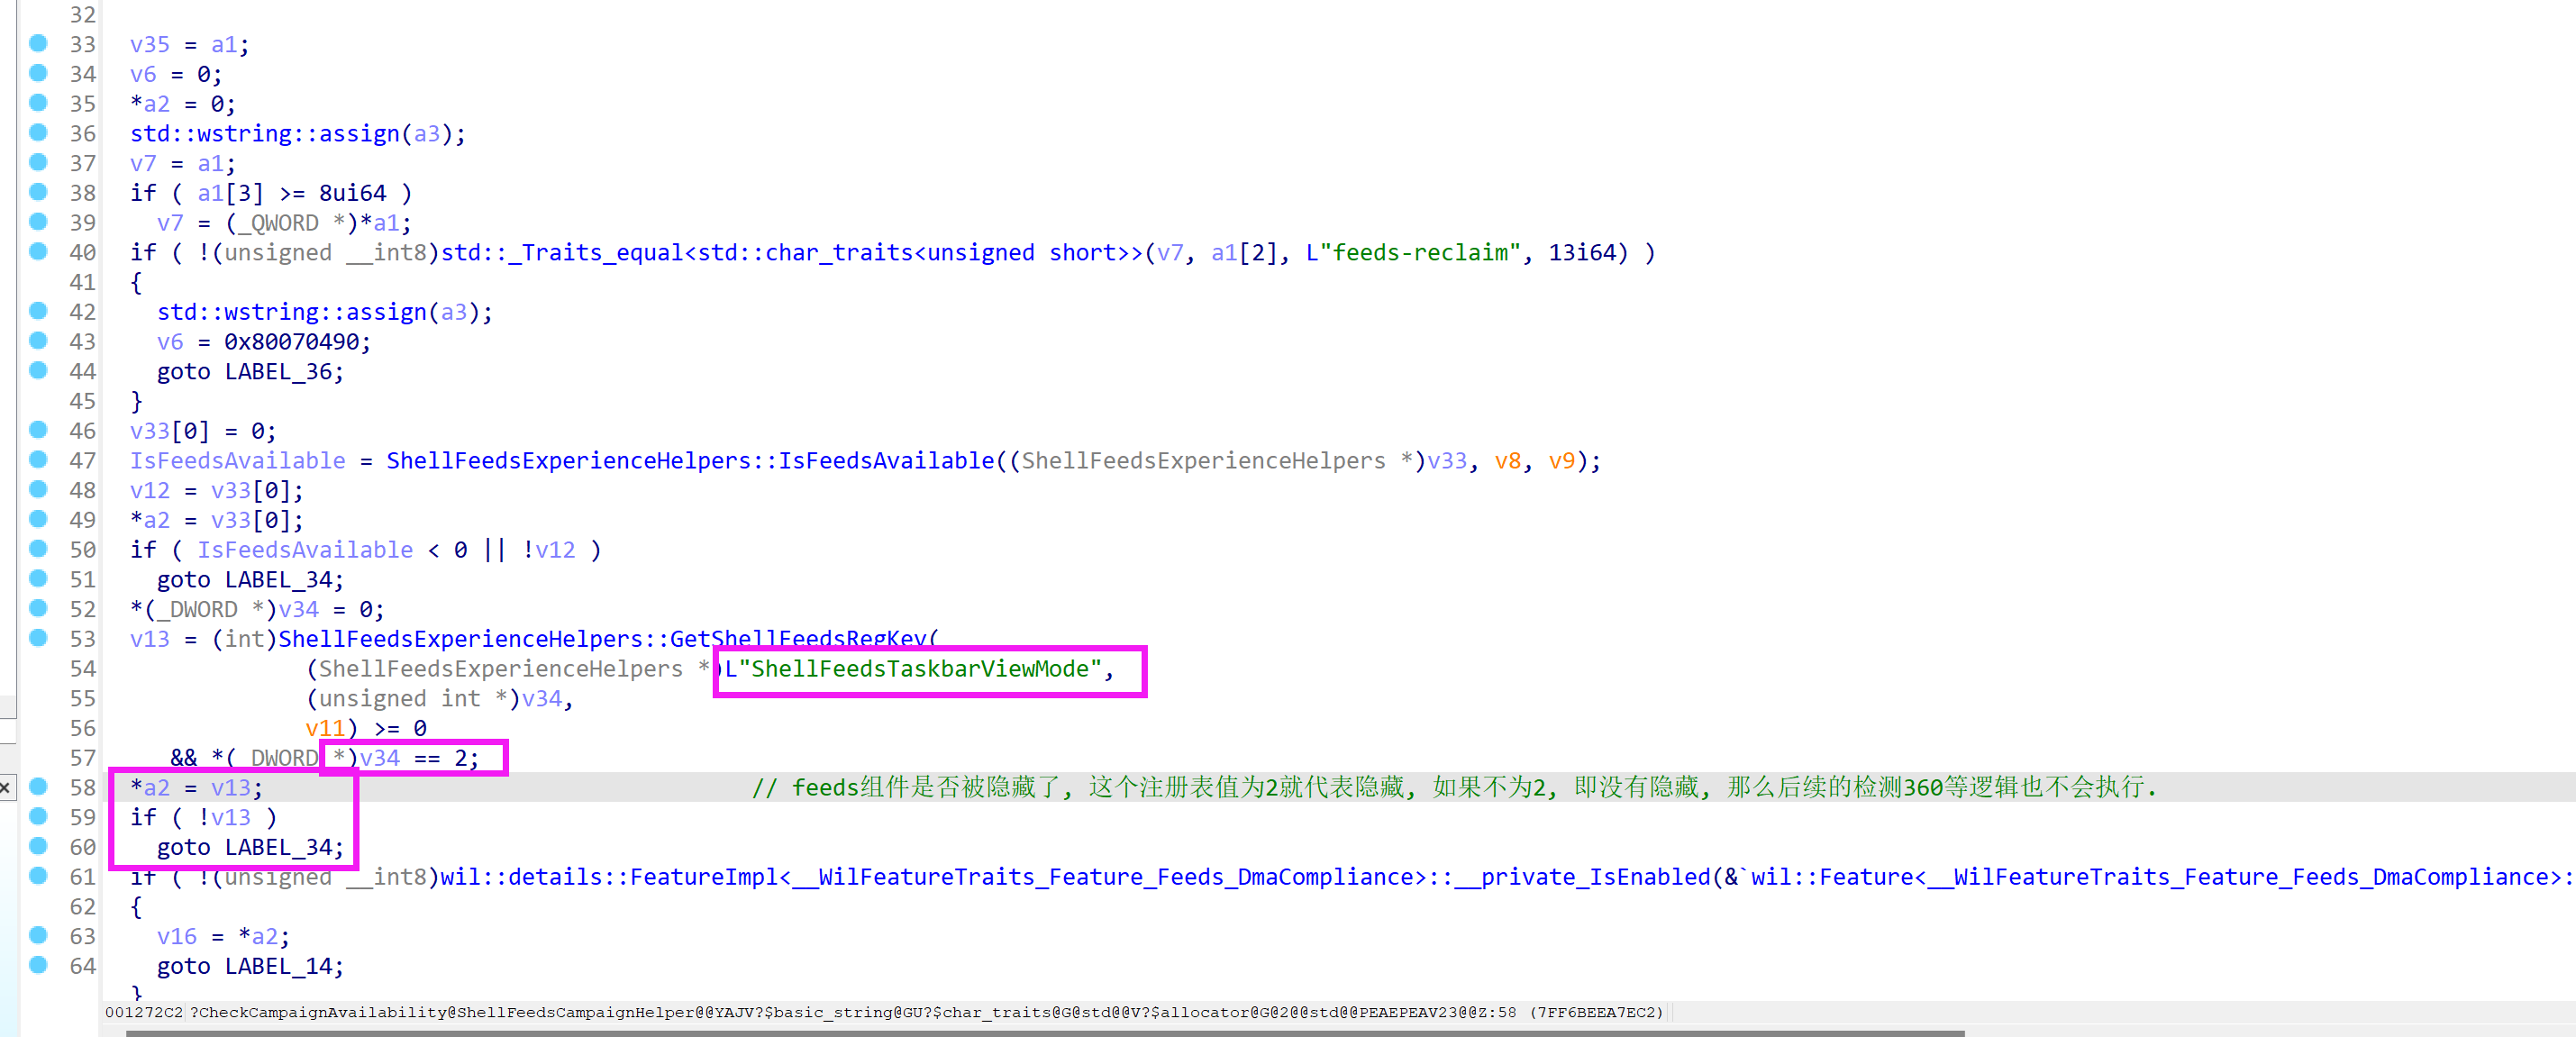The width and height of the screenshot is (2576, 1037).
Task: Toggle breakpoint dot on line 40
Action: point(38,251)
